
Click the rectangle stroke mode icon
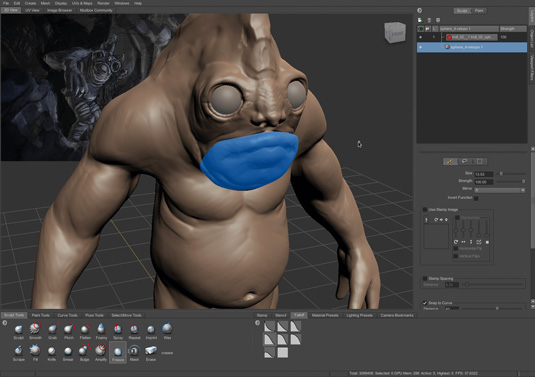(479, 161)
